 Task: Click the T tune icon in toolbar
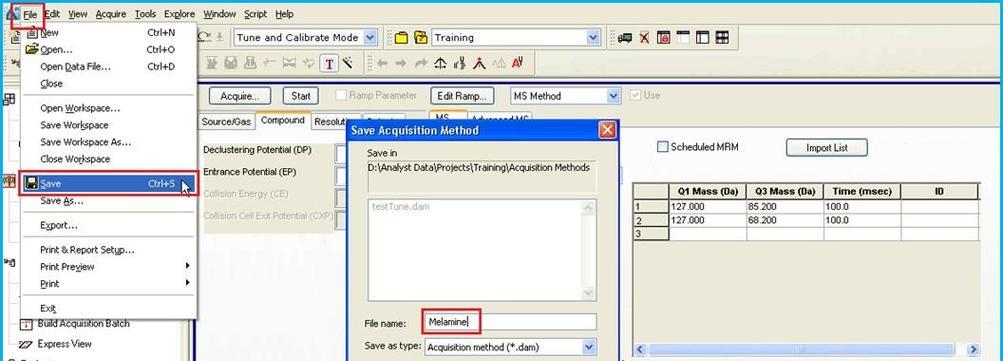click(329, 63)
